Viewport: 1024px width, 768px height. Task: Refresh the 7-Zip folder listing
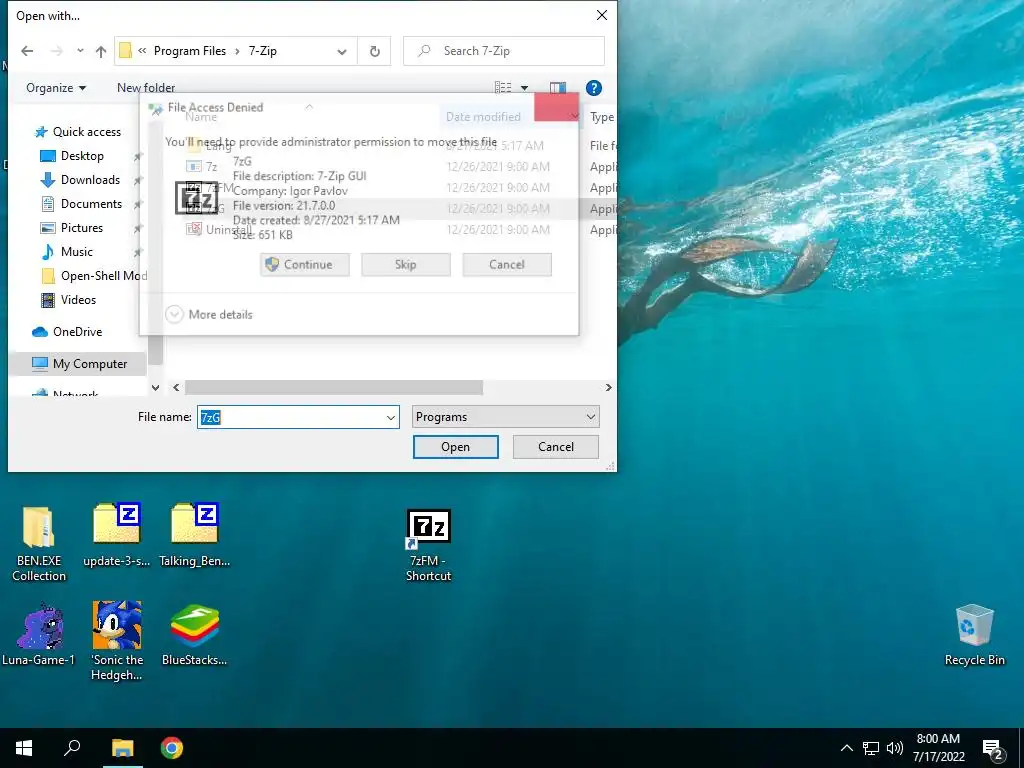point(374,51)
